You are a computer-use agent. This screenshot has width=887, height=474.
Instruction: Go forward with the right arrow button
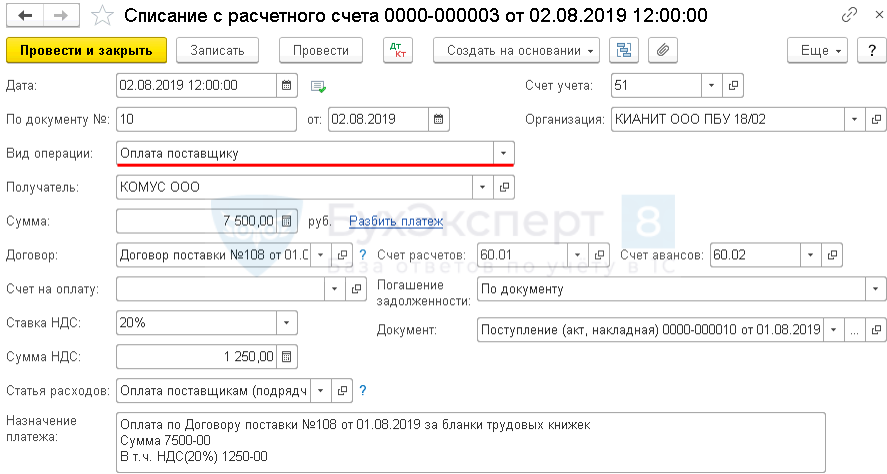point(61,15)
